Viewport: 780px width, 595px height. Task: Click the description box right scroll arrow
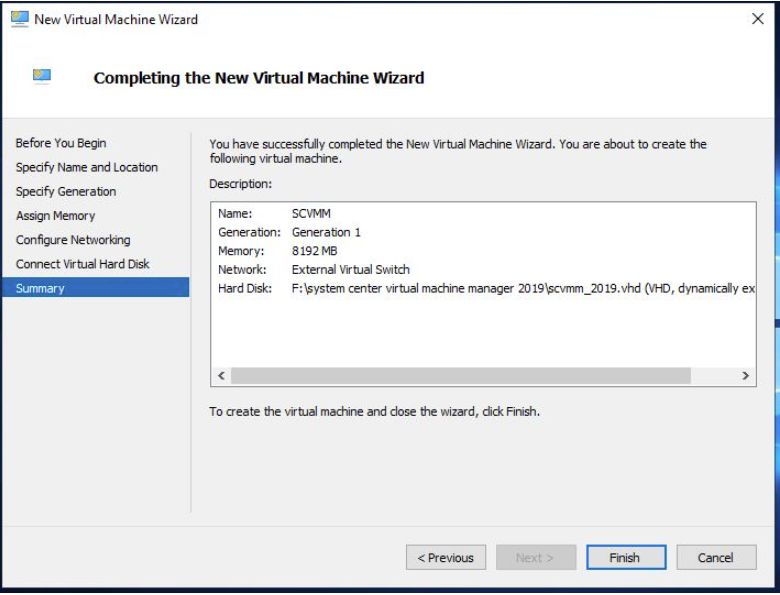[745, 376]
